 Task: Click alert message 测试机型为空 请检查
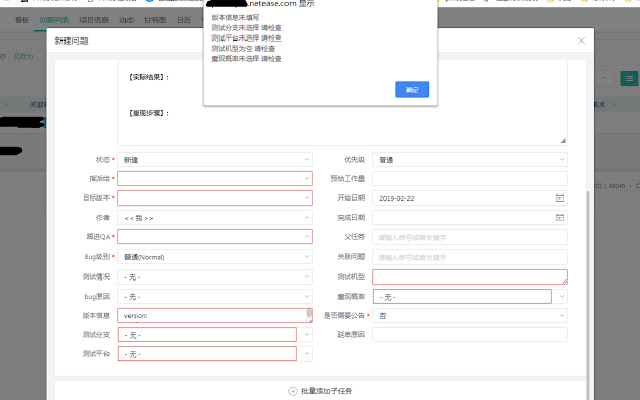coord(243,49)
